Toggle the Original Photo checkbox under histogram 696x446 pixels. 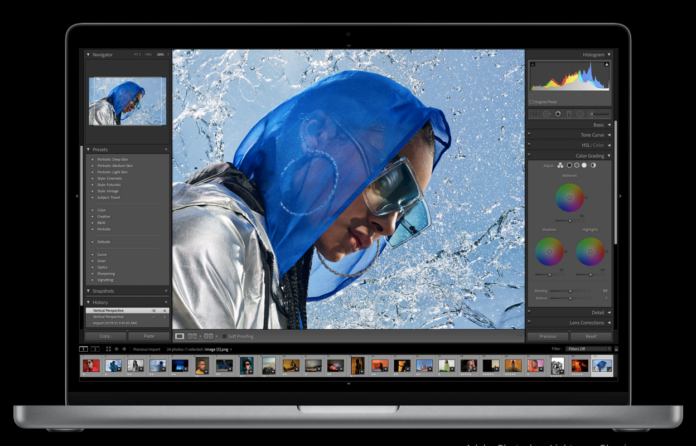533,101
